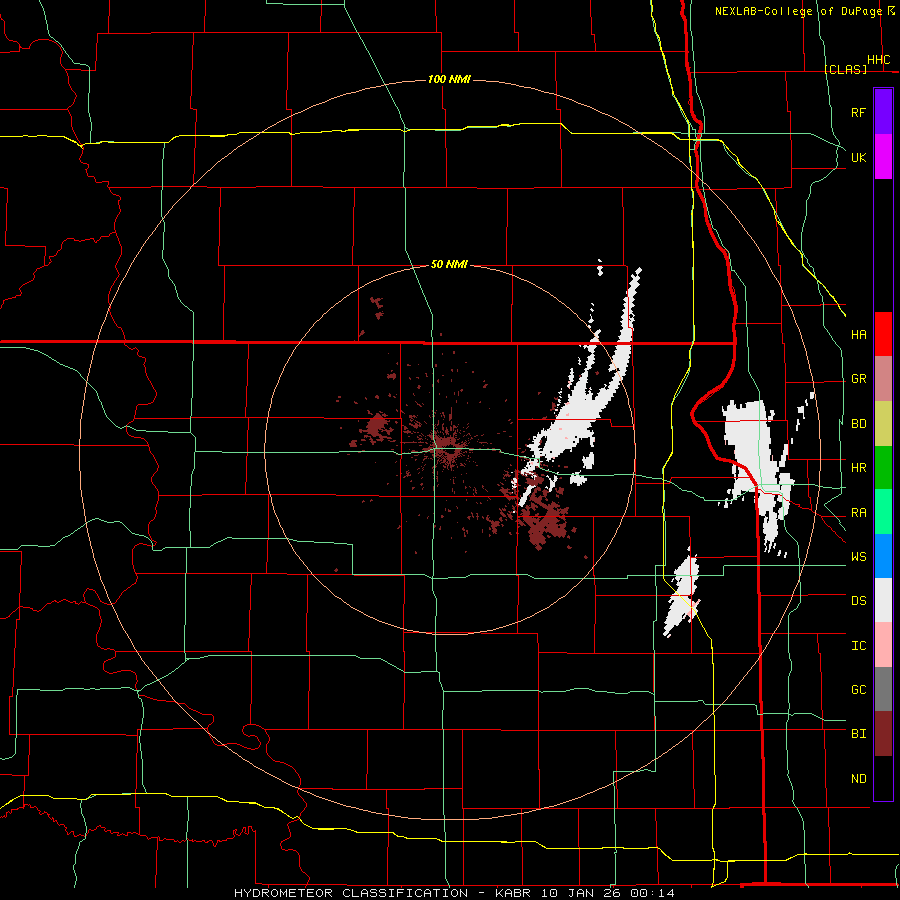
Task: Click the GC legend label text
Action: point(858,689)
